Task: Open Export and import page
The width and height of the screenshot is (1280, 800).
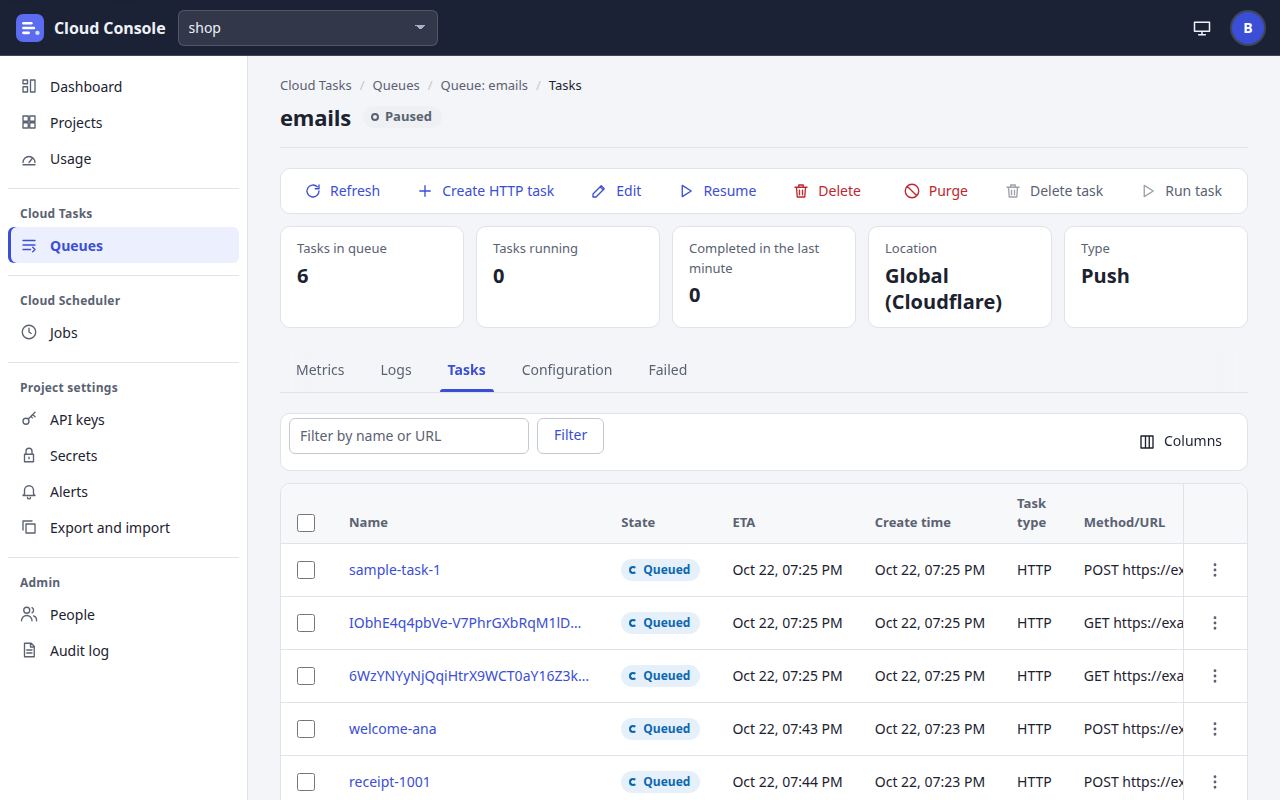Action: (123, 528)
